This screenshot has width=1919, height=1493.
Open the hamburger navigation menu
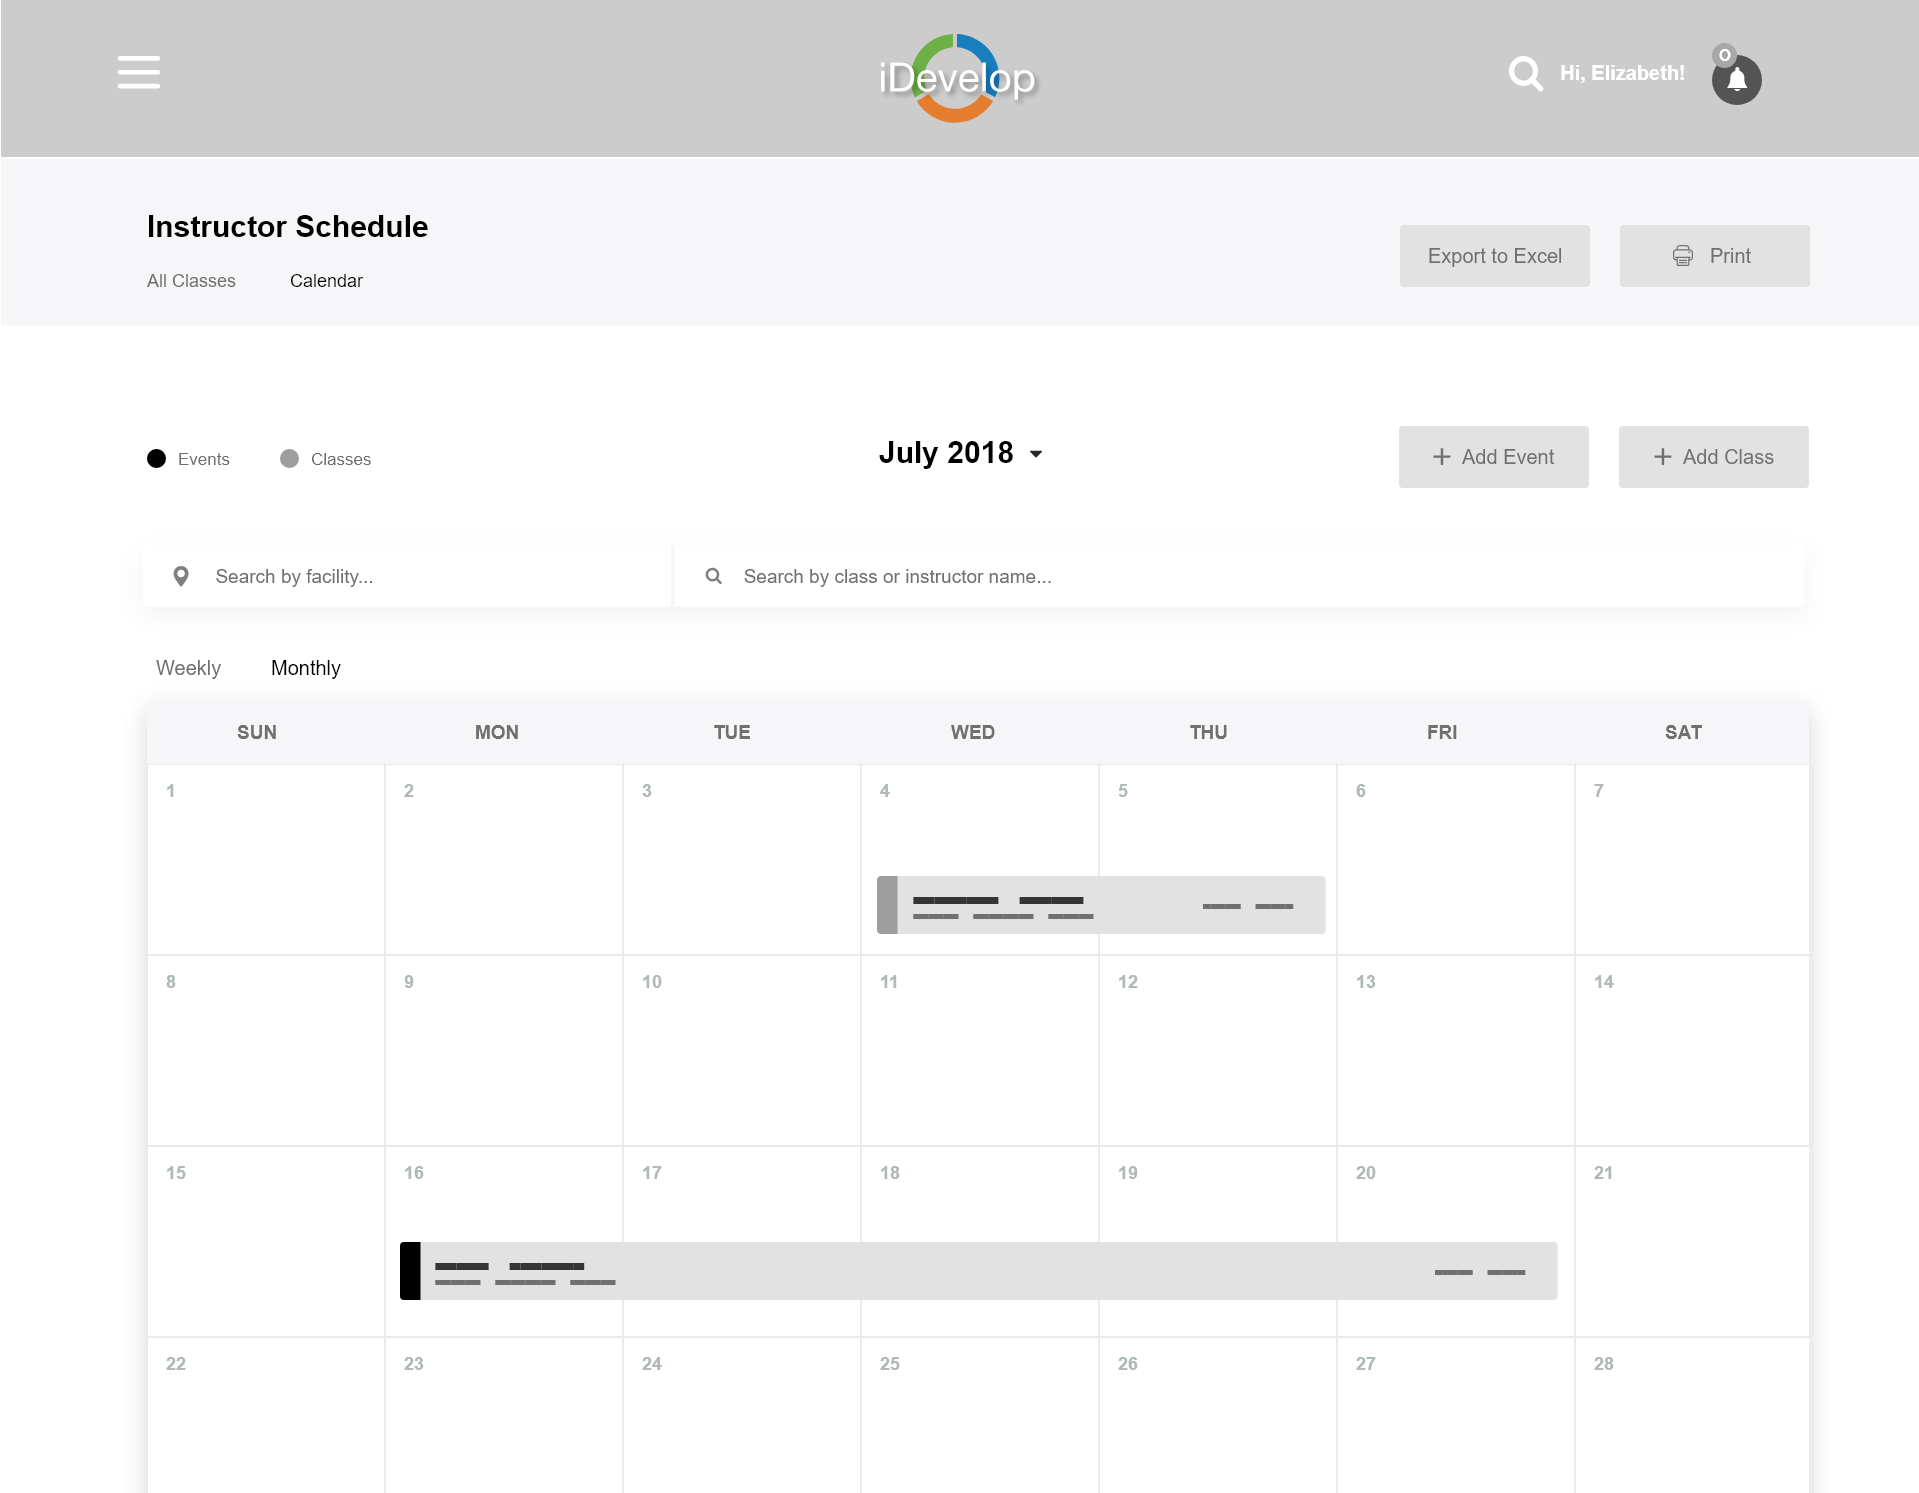(x=138, y=72)
